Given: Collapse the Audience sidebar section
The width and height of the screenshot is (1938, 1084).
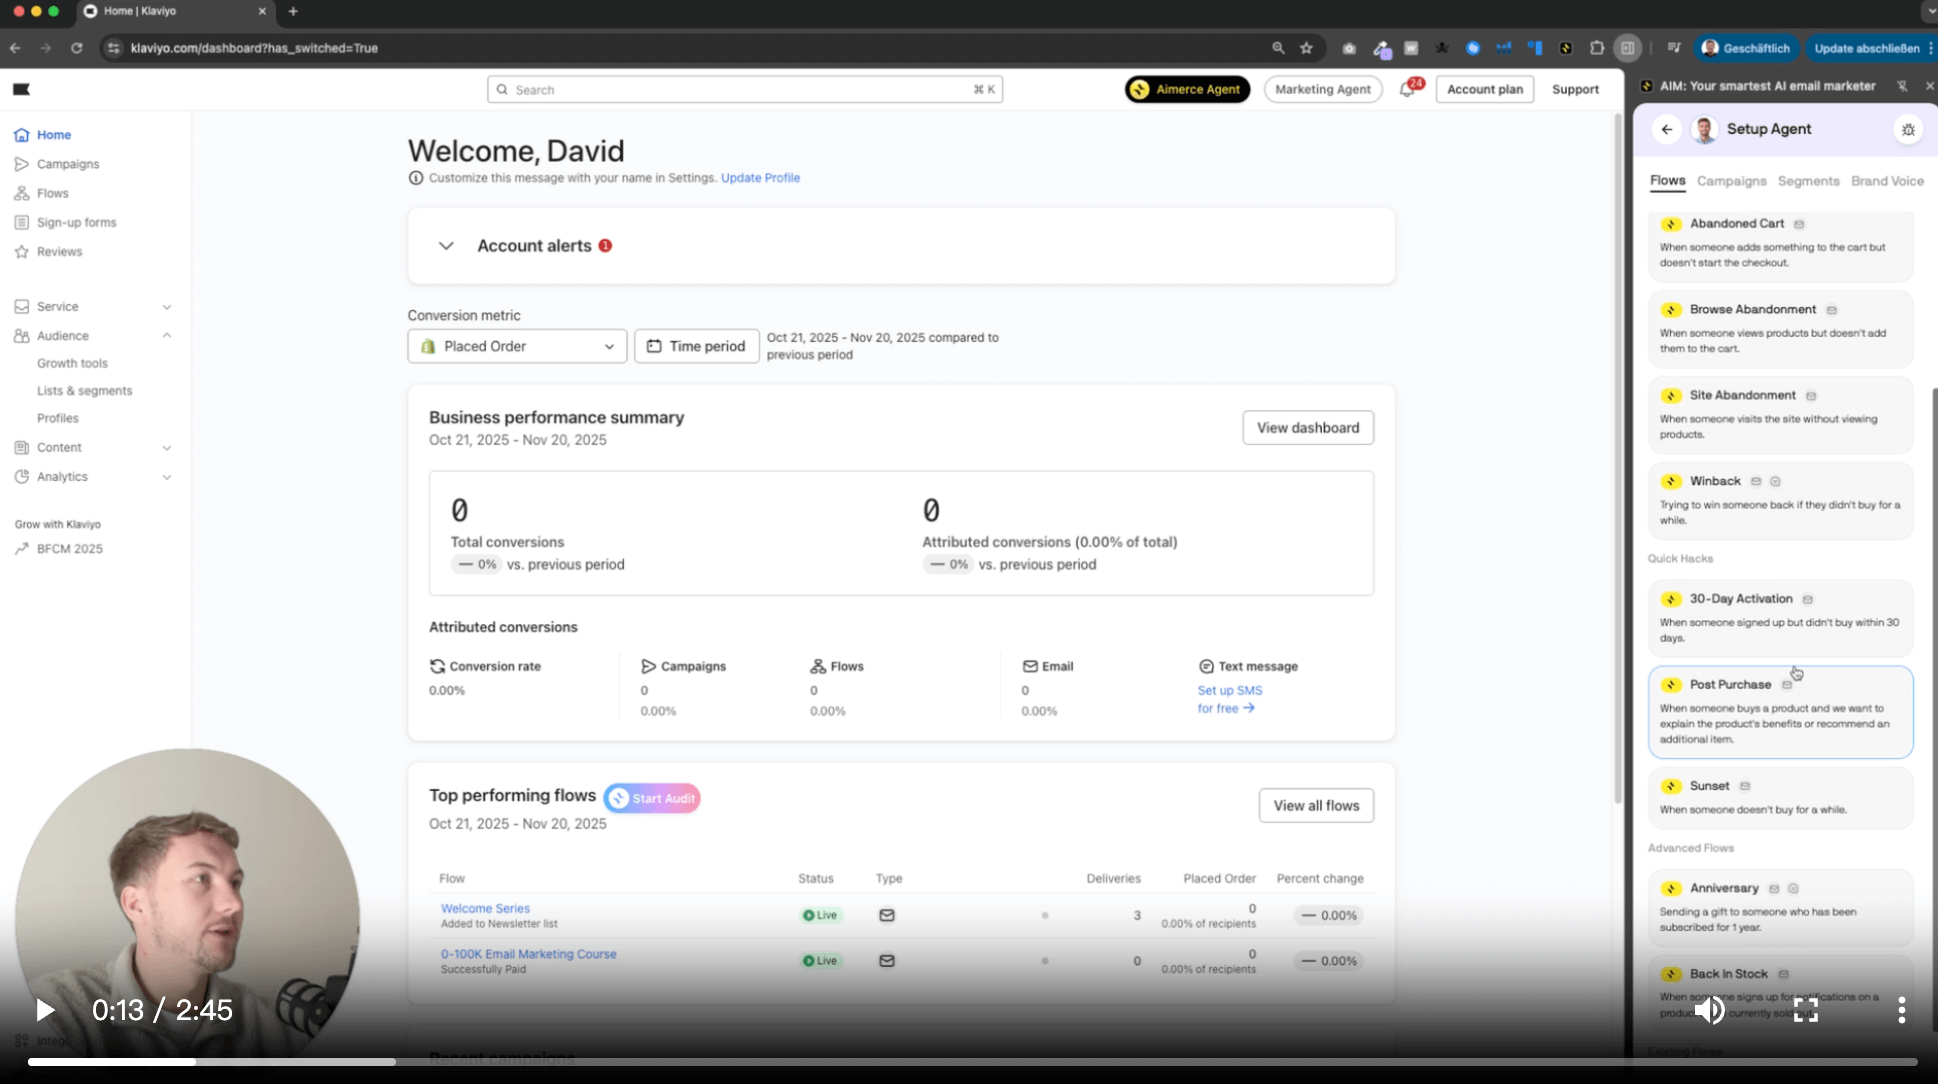Looking at the screenshot, I should (167, 336).
